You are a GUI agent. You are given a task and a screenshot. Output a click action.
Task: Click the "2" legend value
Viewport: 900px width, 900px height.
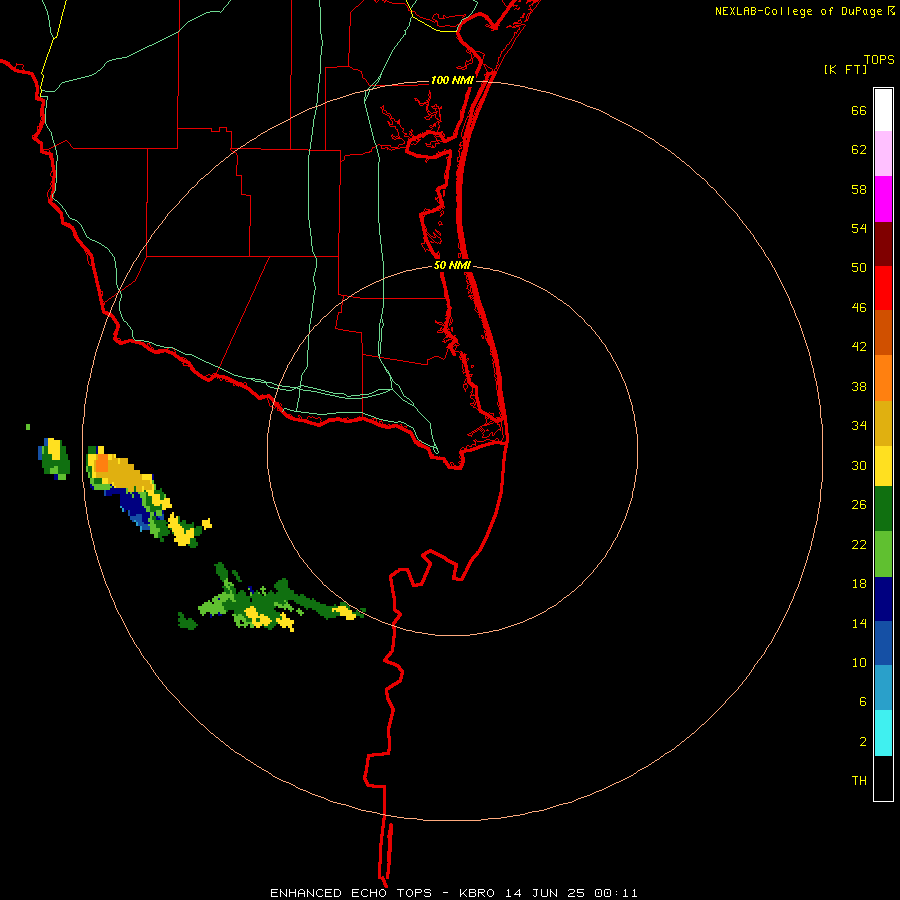coord(863,742)
